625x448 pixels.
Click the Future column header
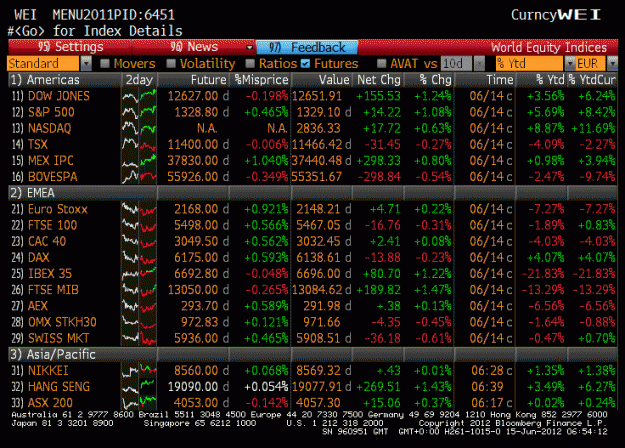click(193, 80)
